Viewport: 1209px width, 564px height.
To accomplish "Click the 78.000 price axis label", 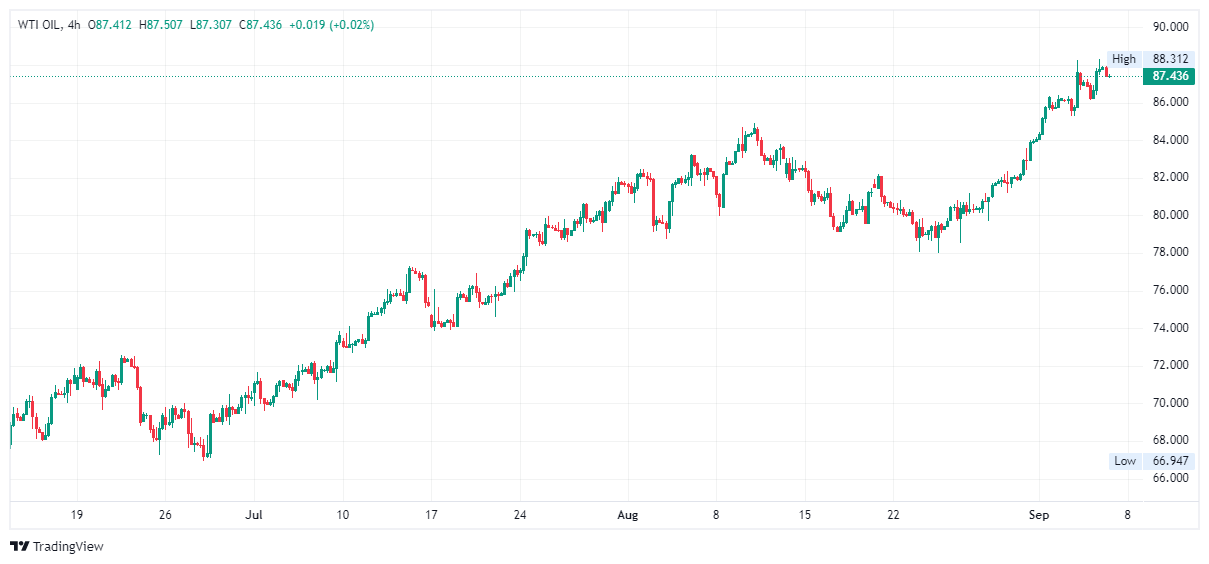I will (x=1170, y=252).
